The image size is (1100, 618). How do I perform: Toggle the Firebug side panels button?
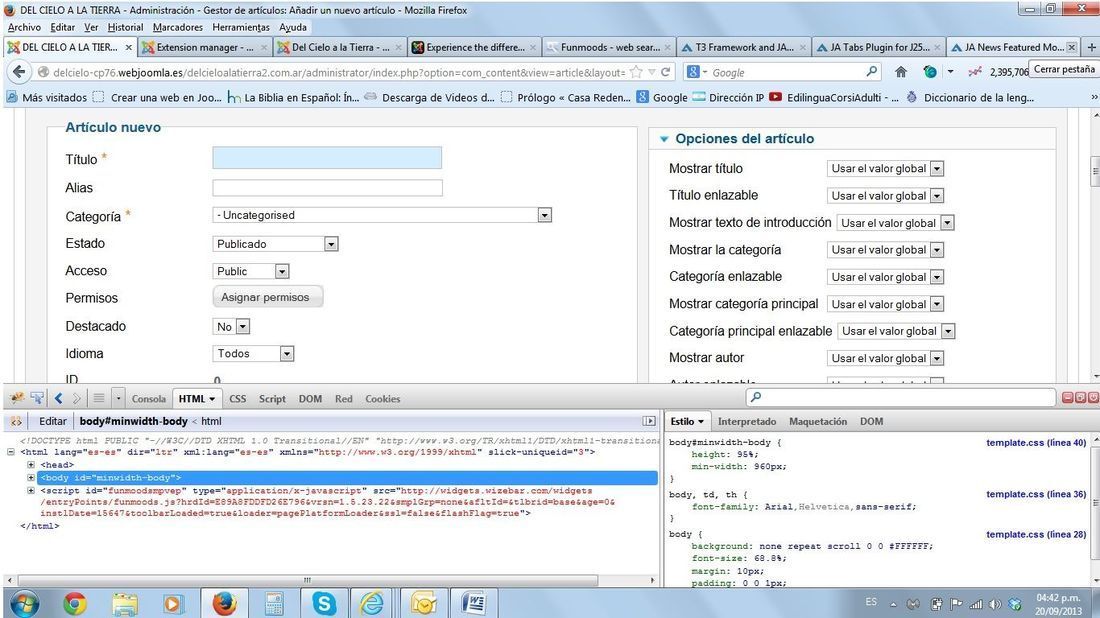tap(649, 421)
